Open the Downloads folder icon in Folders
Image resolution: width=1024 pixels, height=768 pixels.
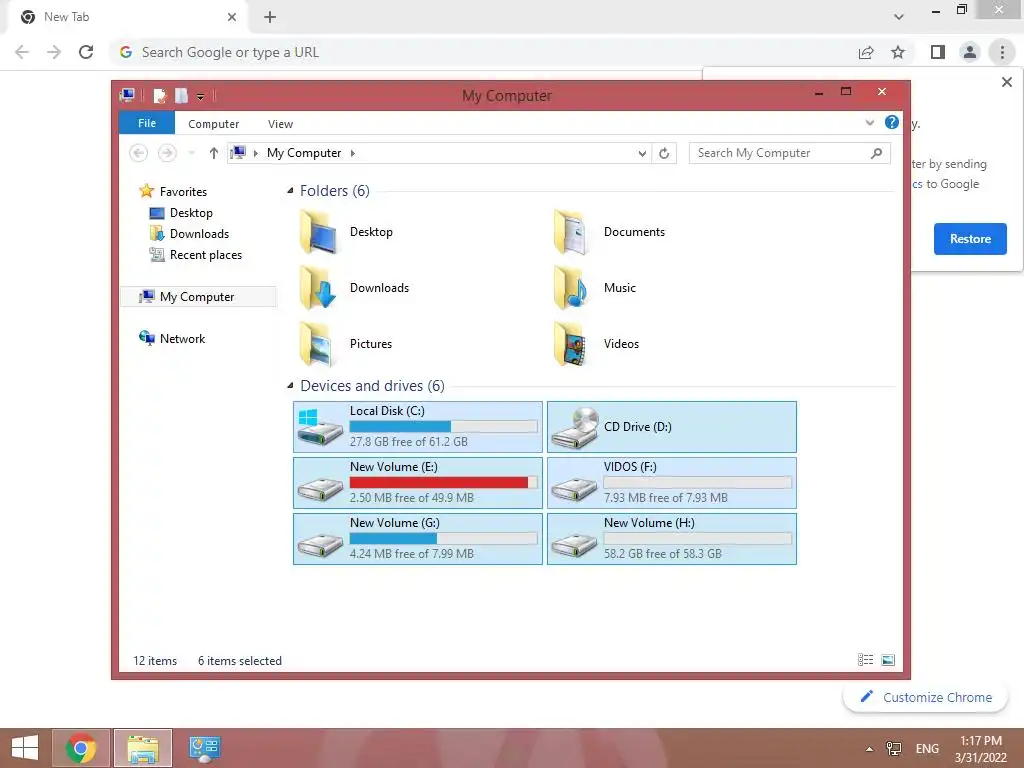(x=318, y=288)
